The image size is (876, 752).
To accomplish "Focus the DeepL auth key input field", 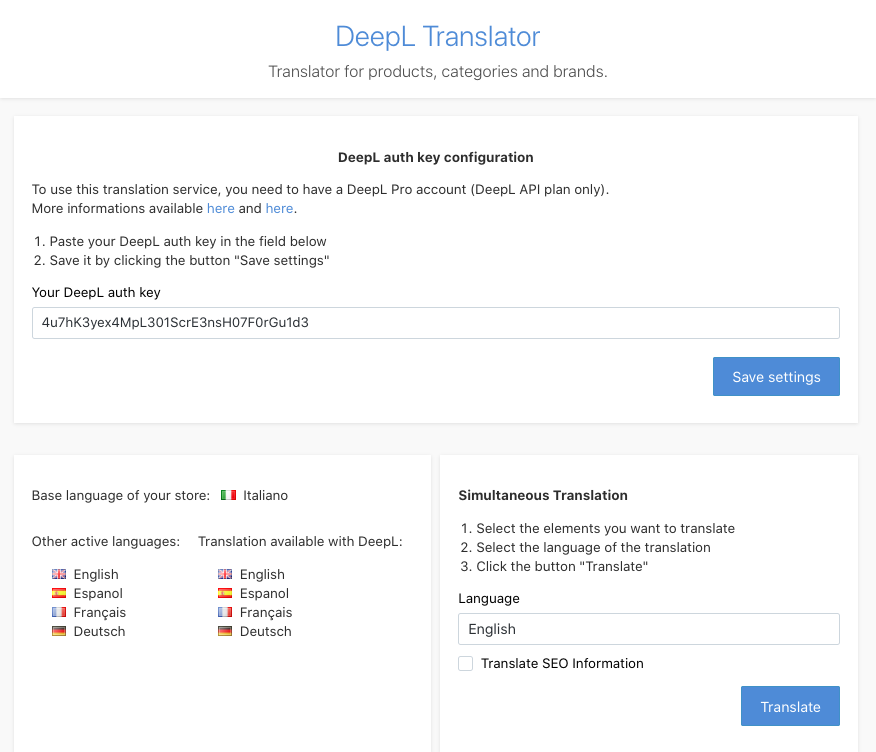I will [x=435, y=323].
